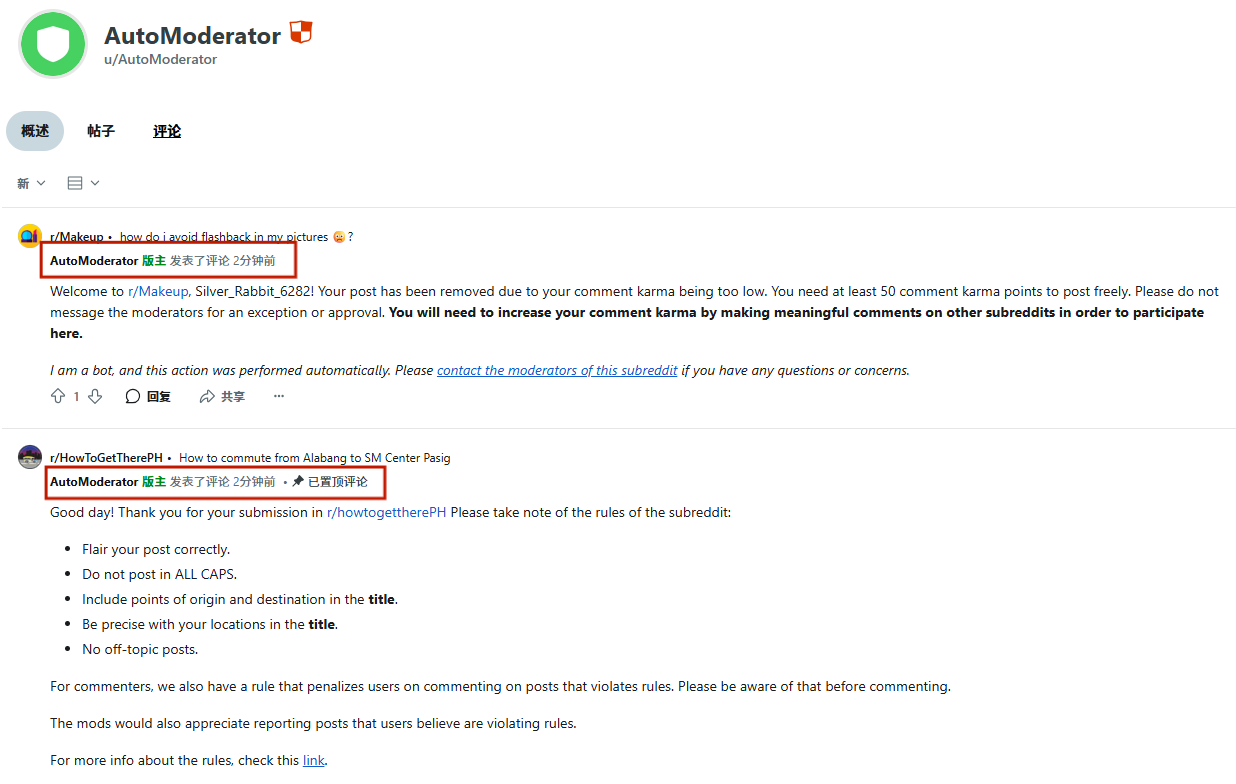Click the contact the moderators link
Viewport: 1236px width, 784px height.
557,370
